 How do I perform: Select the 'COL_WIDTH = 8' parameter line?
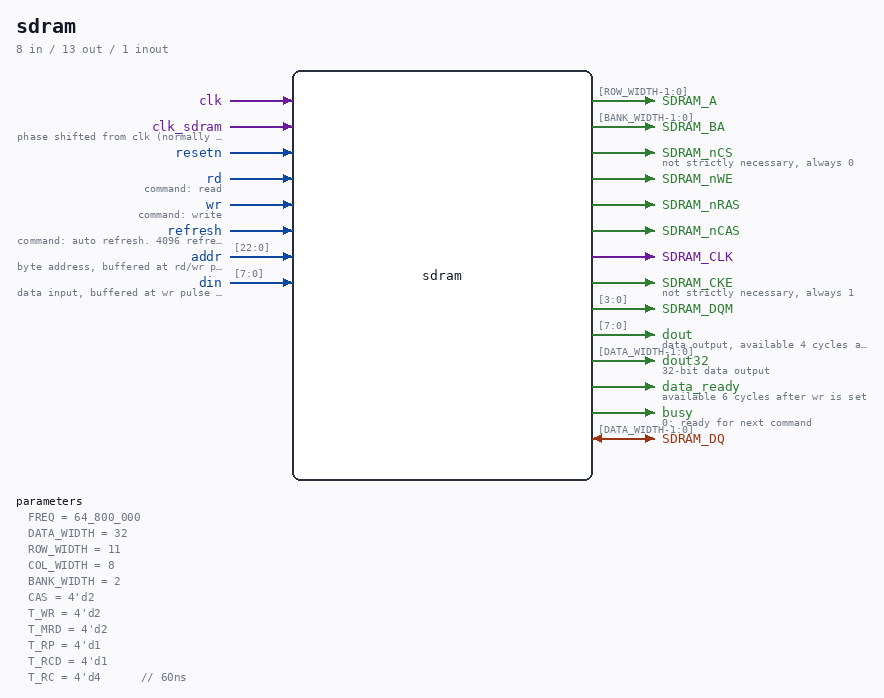point(71,565)
